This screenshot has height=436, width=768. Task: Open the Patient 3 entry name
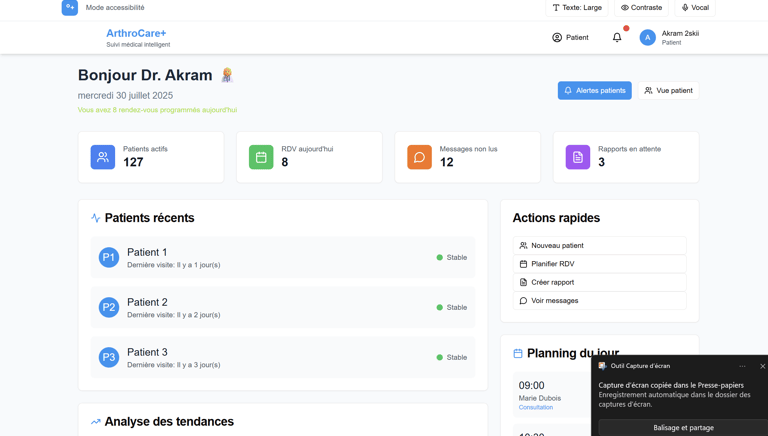[147, 352]
